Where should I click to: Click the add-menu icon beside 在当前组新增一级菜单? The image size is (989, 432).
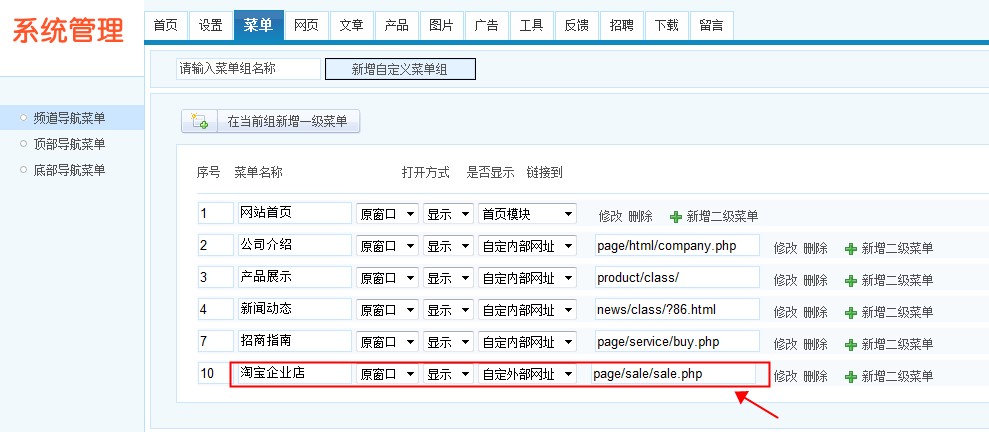[199, 122]
